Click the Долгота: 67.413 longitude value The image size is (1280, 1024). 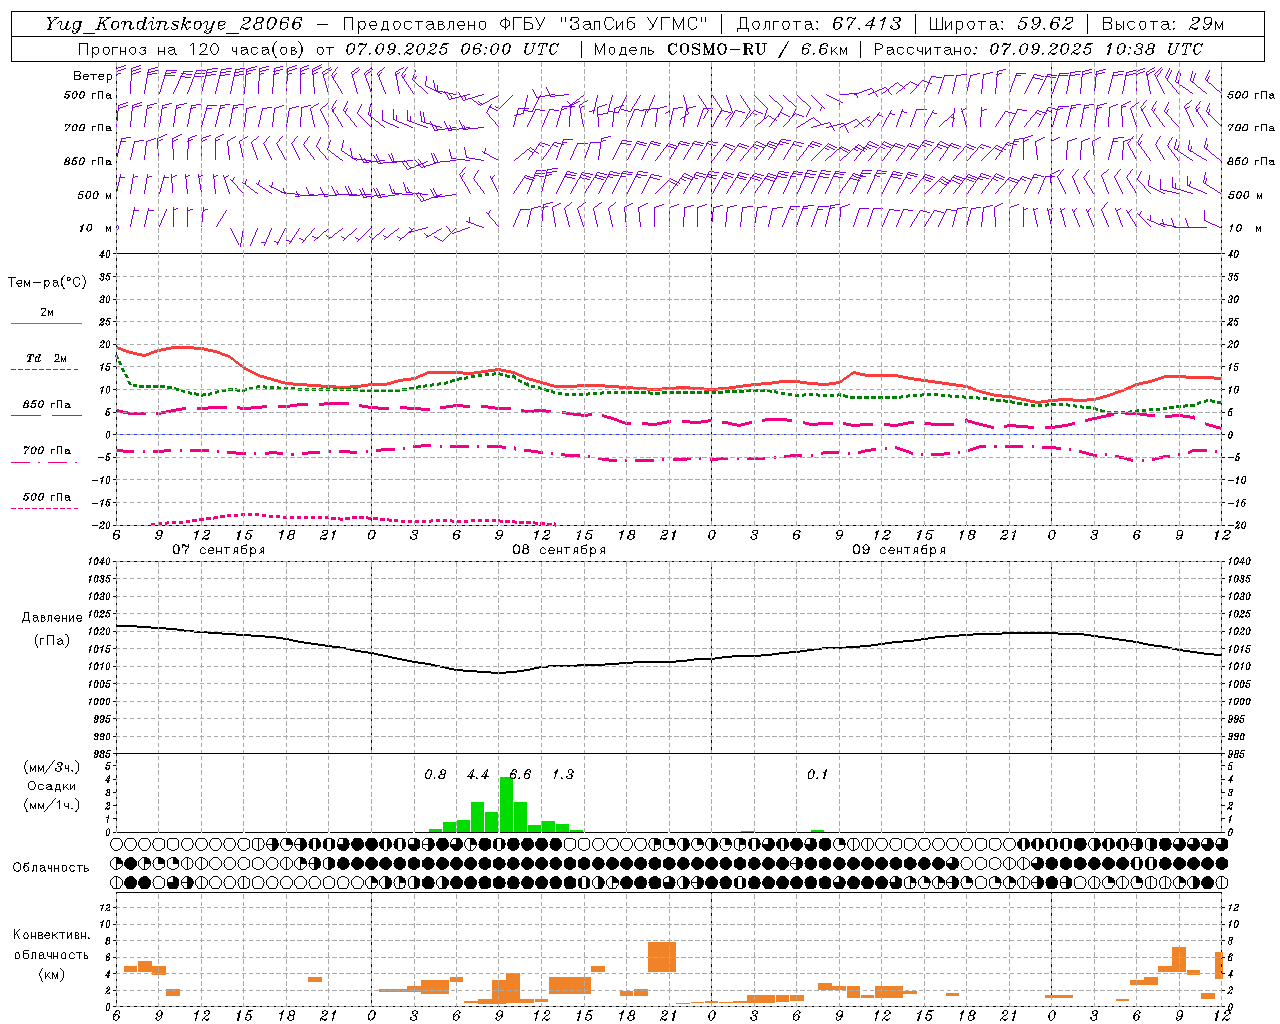818,24
